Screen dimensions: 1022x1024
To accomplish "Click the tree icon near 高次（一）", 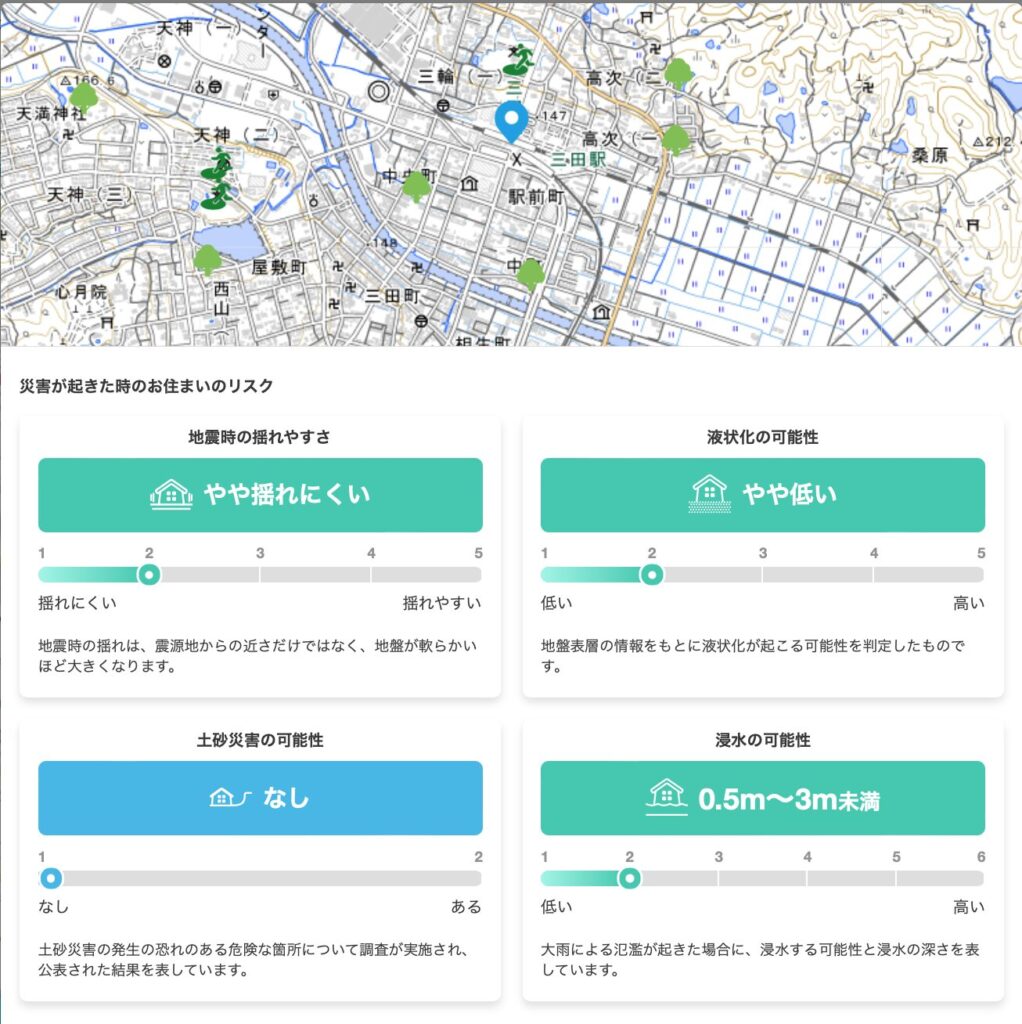I will 675,139.
